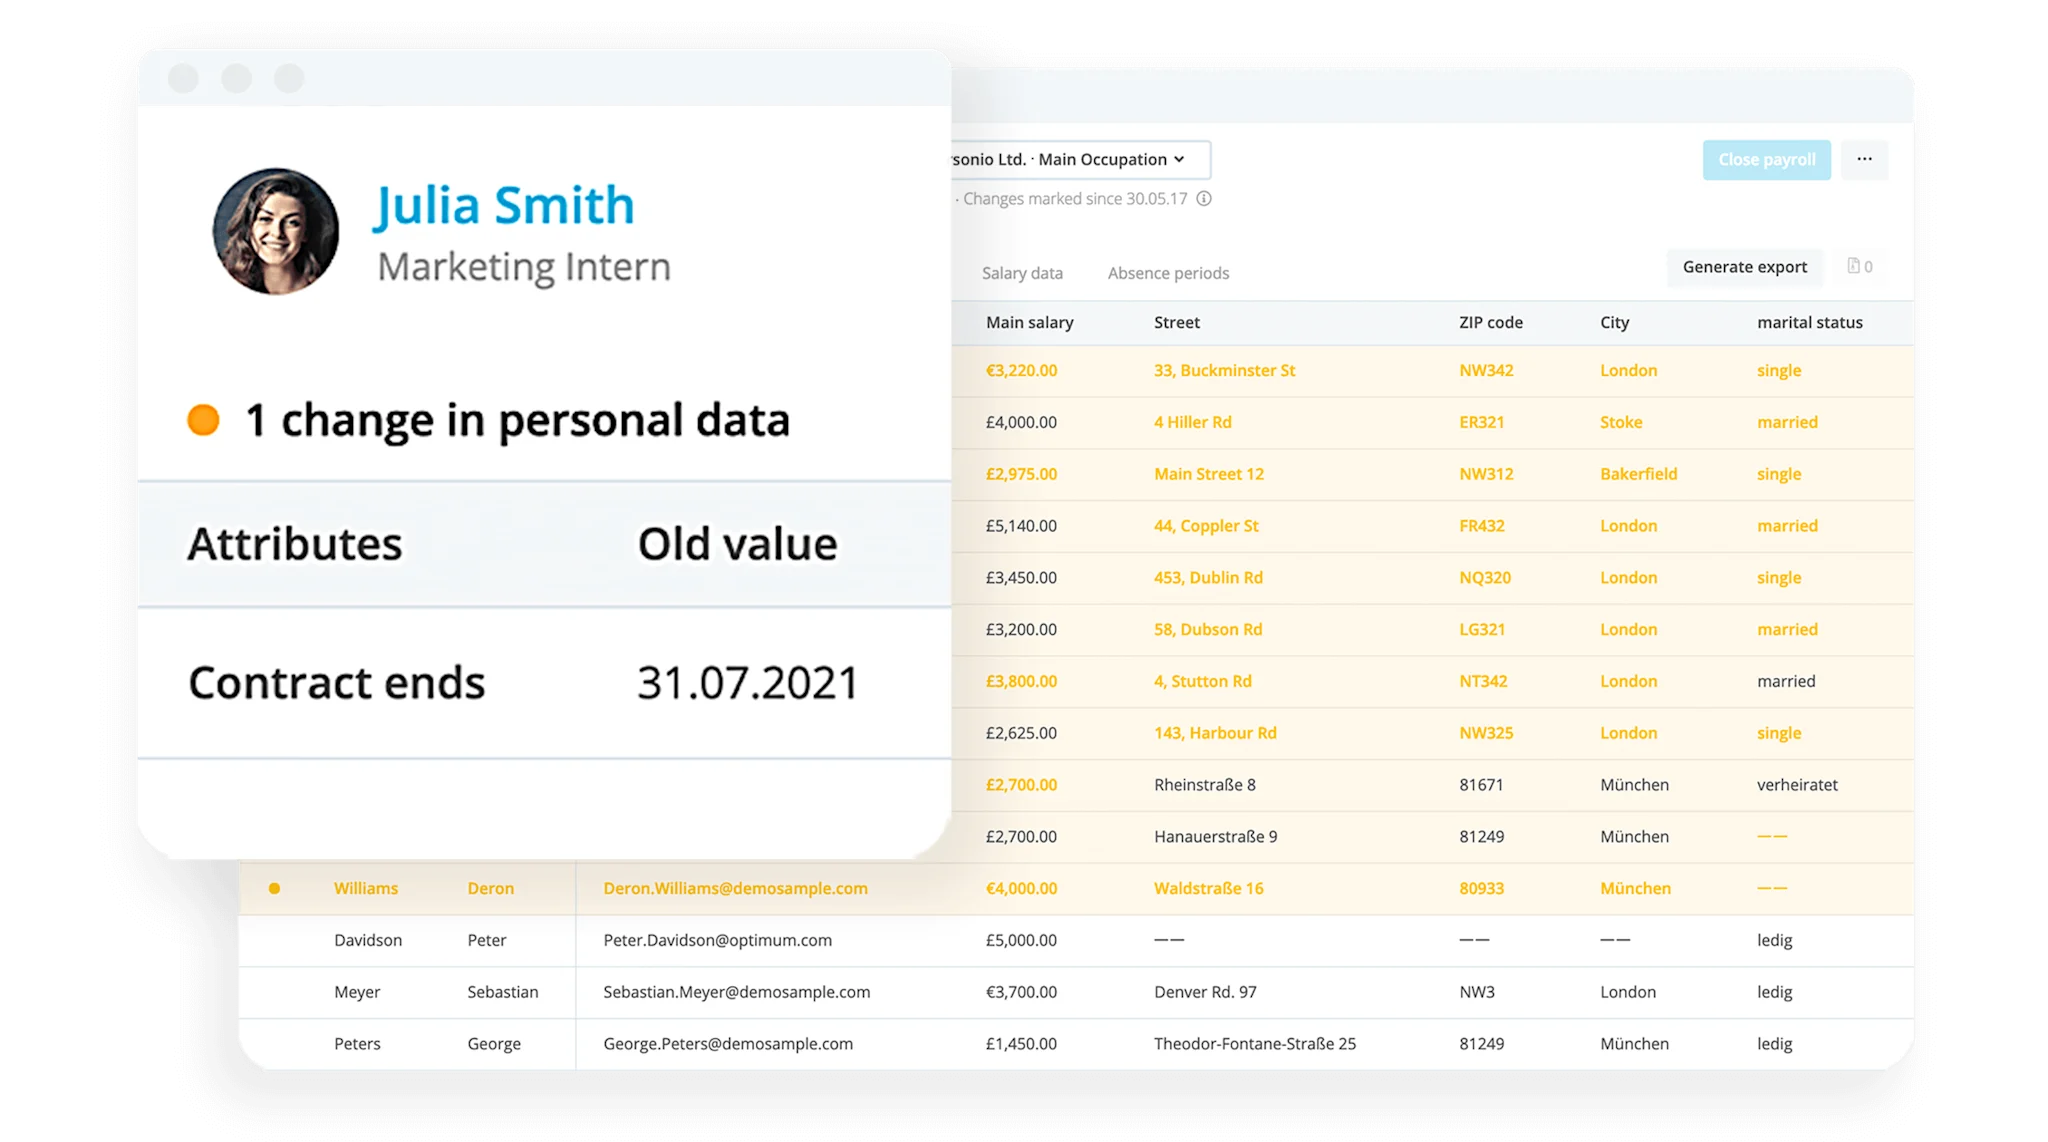Click info icon next to changes marked date
The image size is (2048, 1142).
pyautogui.click(x=1204, y=199)
